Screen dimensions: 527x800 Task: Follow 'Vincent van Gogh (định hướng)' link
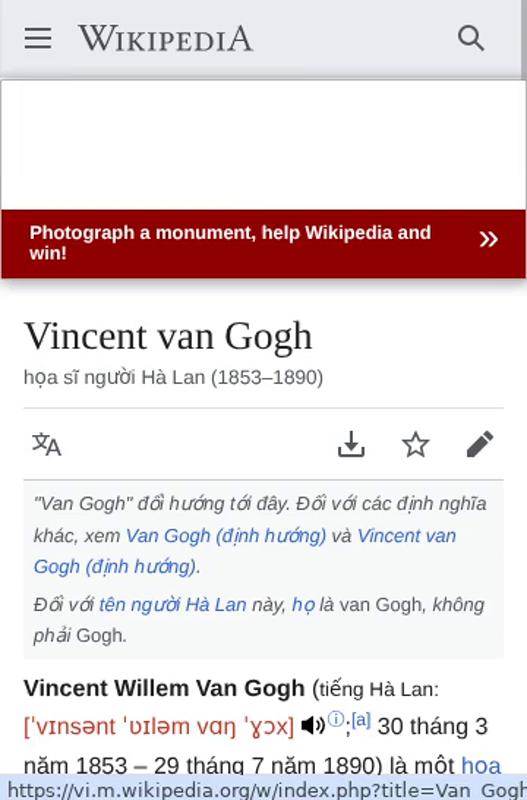[x=245, y=551]
